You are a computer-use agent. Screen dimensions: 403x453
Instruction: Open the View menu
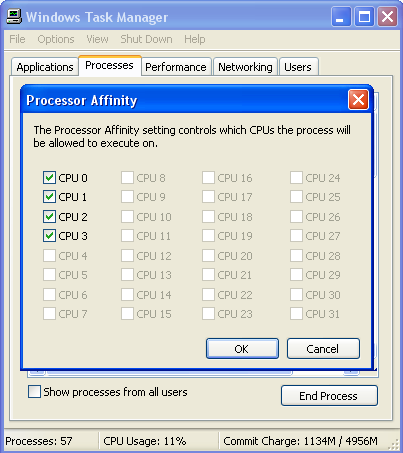coord(97,39)
